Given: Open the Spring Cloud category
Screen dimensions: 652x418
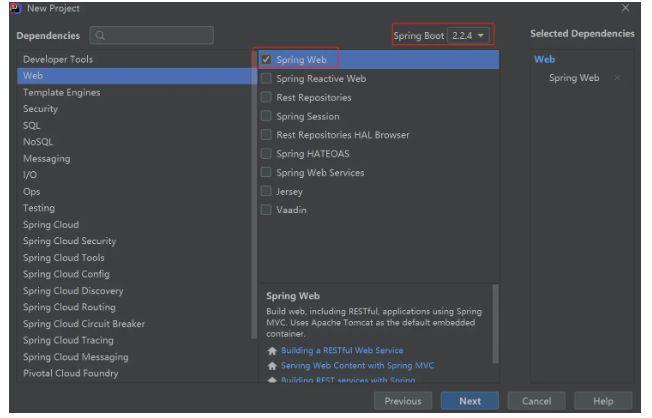Looking at the screenshot, I should pyautogui.click(x=134, y=225).
